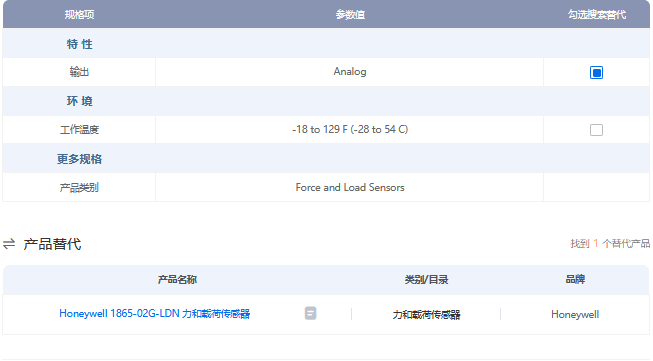Viewport: 653px width, 361px height.
Task: Click the 找到 1 个替代产品 result count
Action: click(x=610, y=244)
